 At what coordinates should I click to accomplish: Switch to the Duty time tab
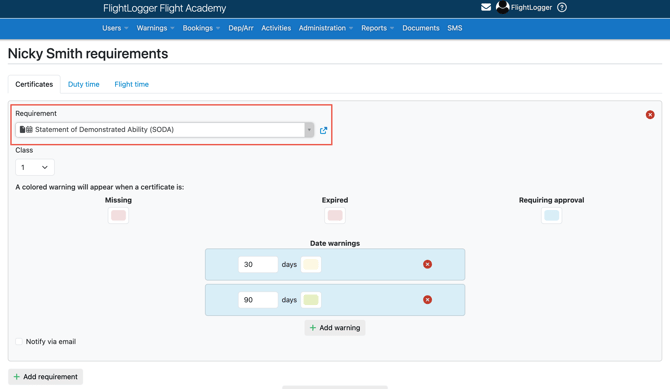point(83,84)
